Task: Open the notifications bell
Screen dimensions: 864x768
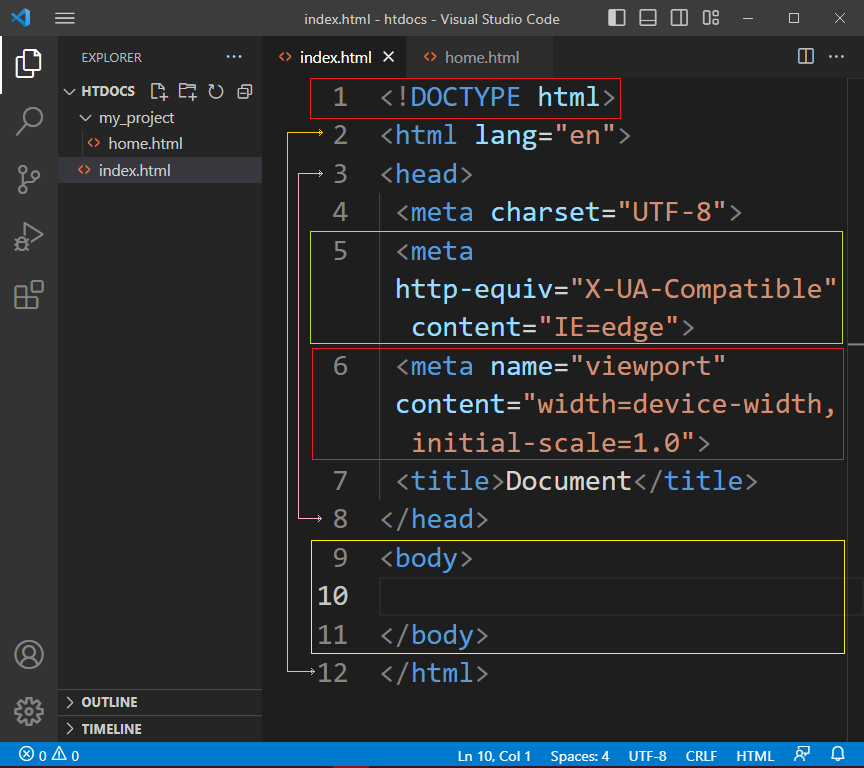Action: [838, 756]
